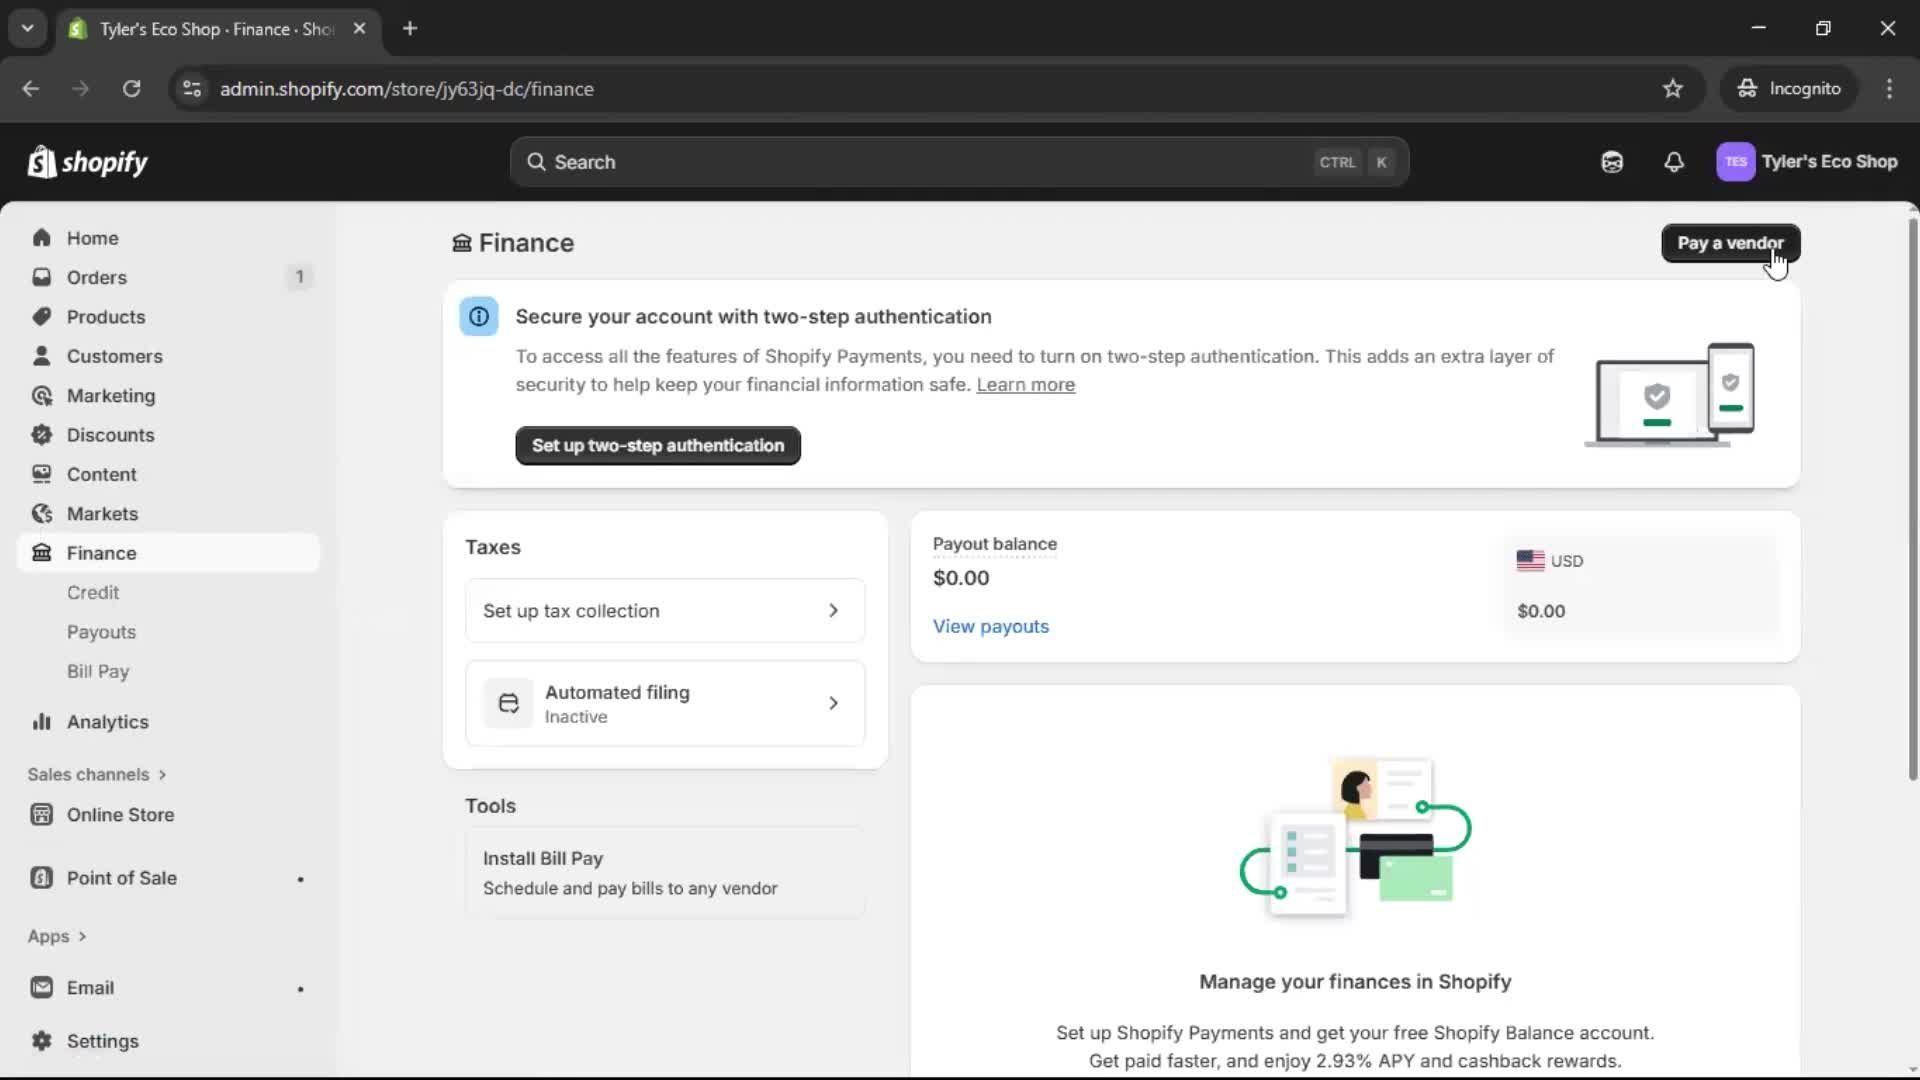Open the Set up tax collection row
Viewport: 1920px width, 1080px height.
(664, 611)
